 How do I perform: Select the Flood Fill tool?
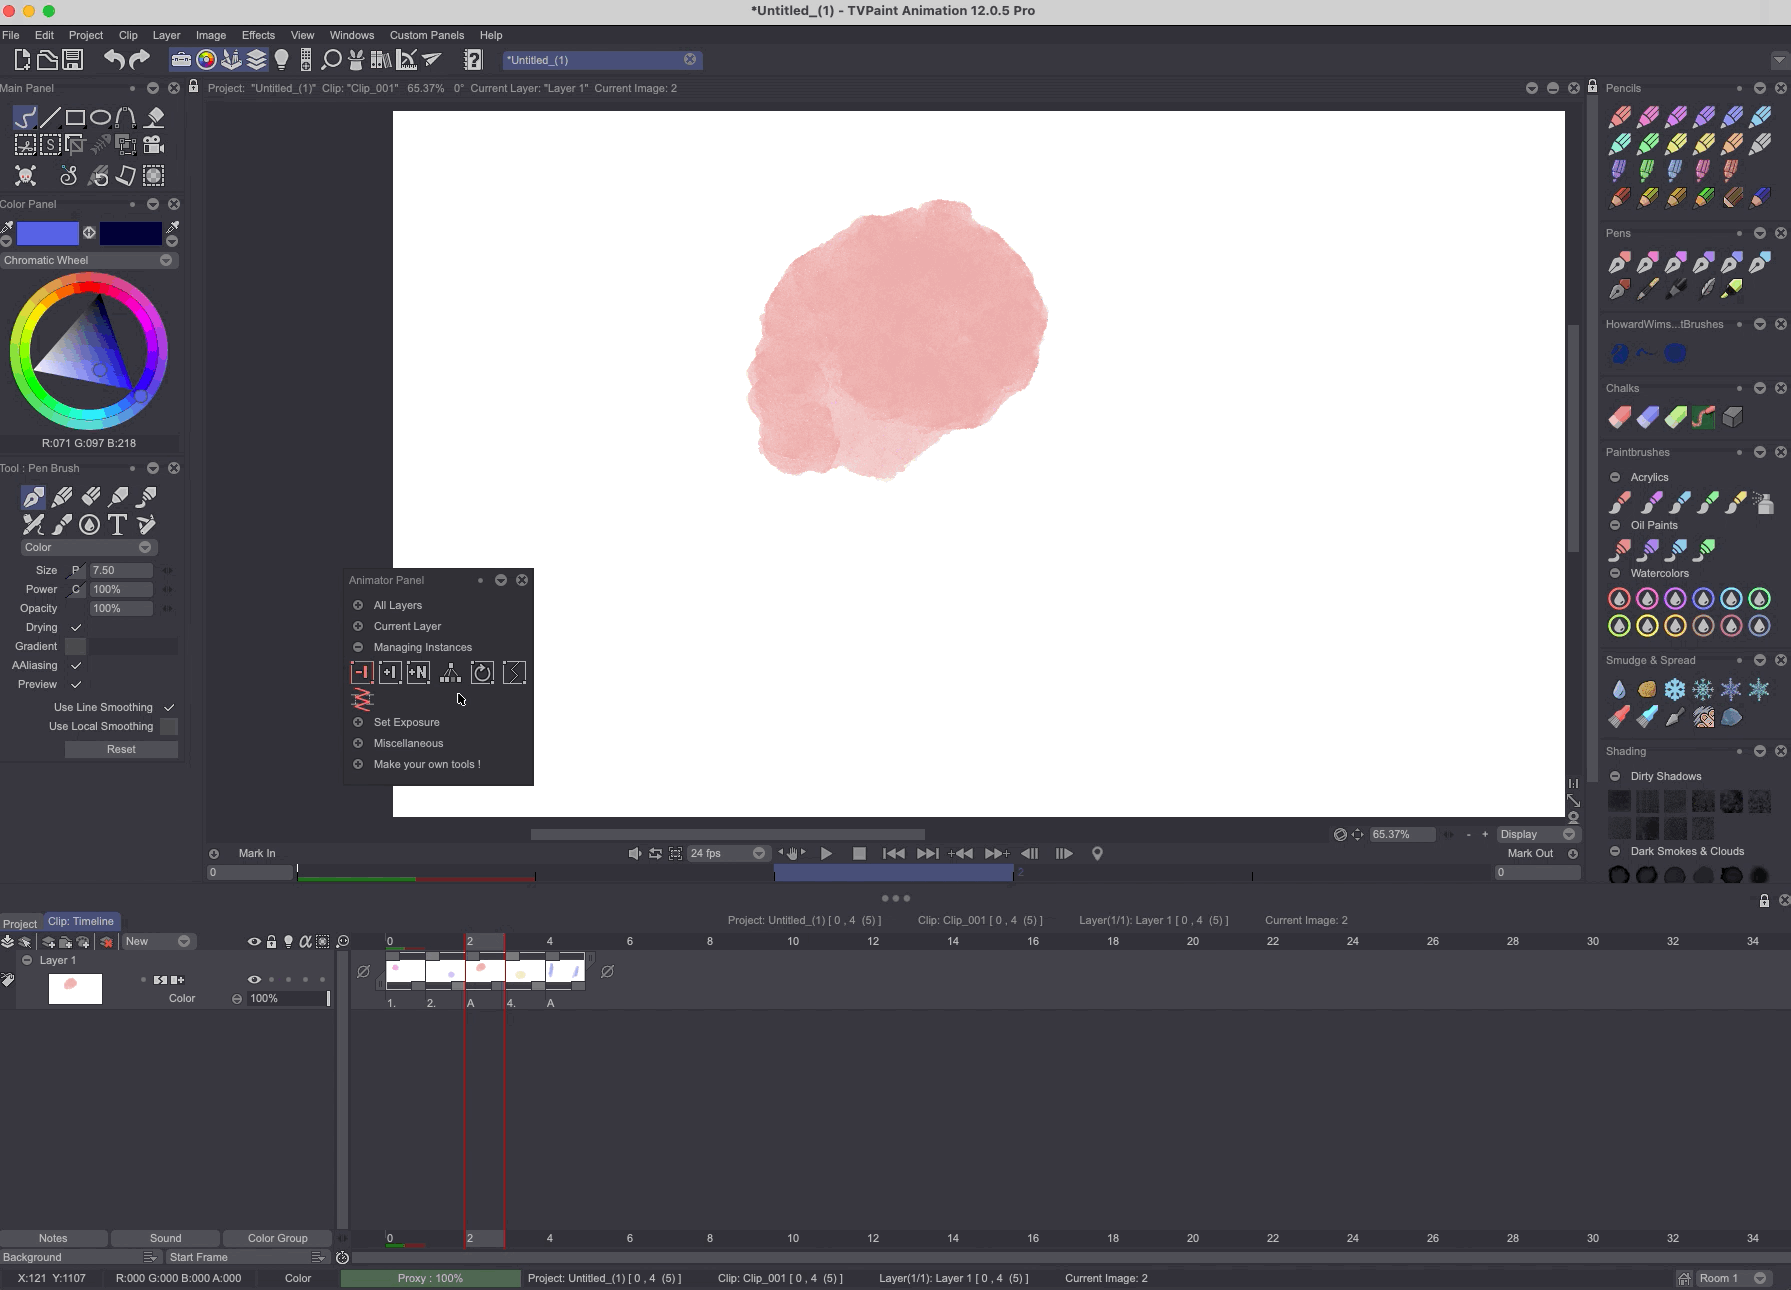coord(153,118)
